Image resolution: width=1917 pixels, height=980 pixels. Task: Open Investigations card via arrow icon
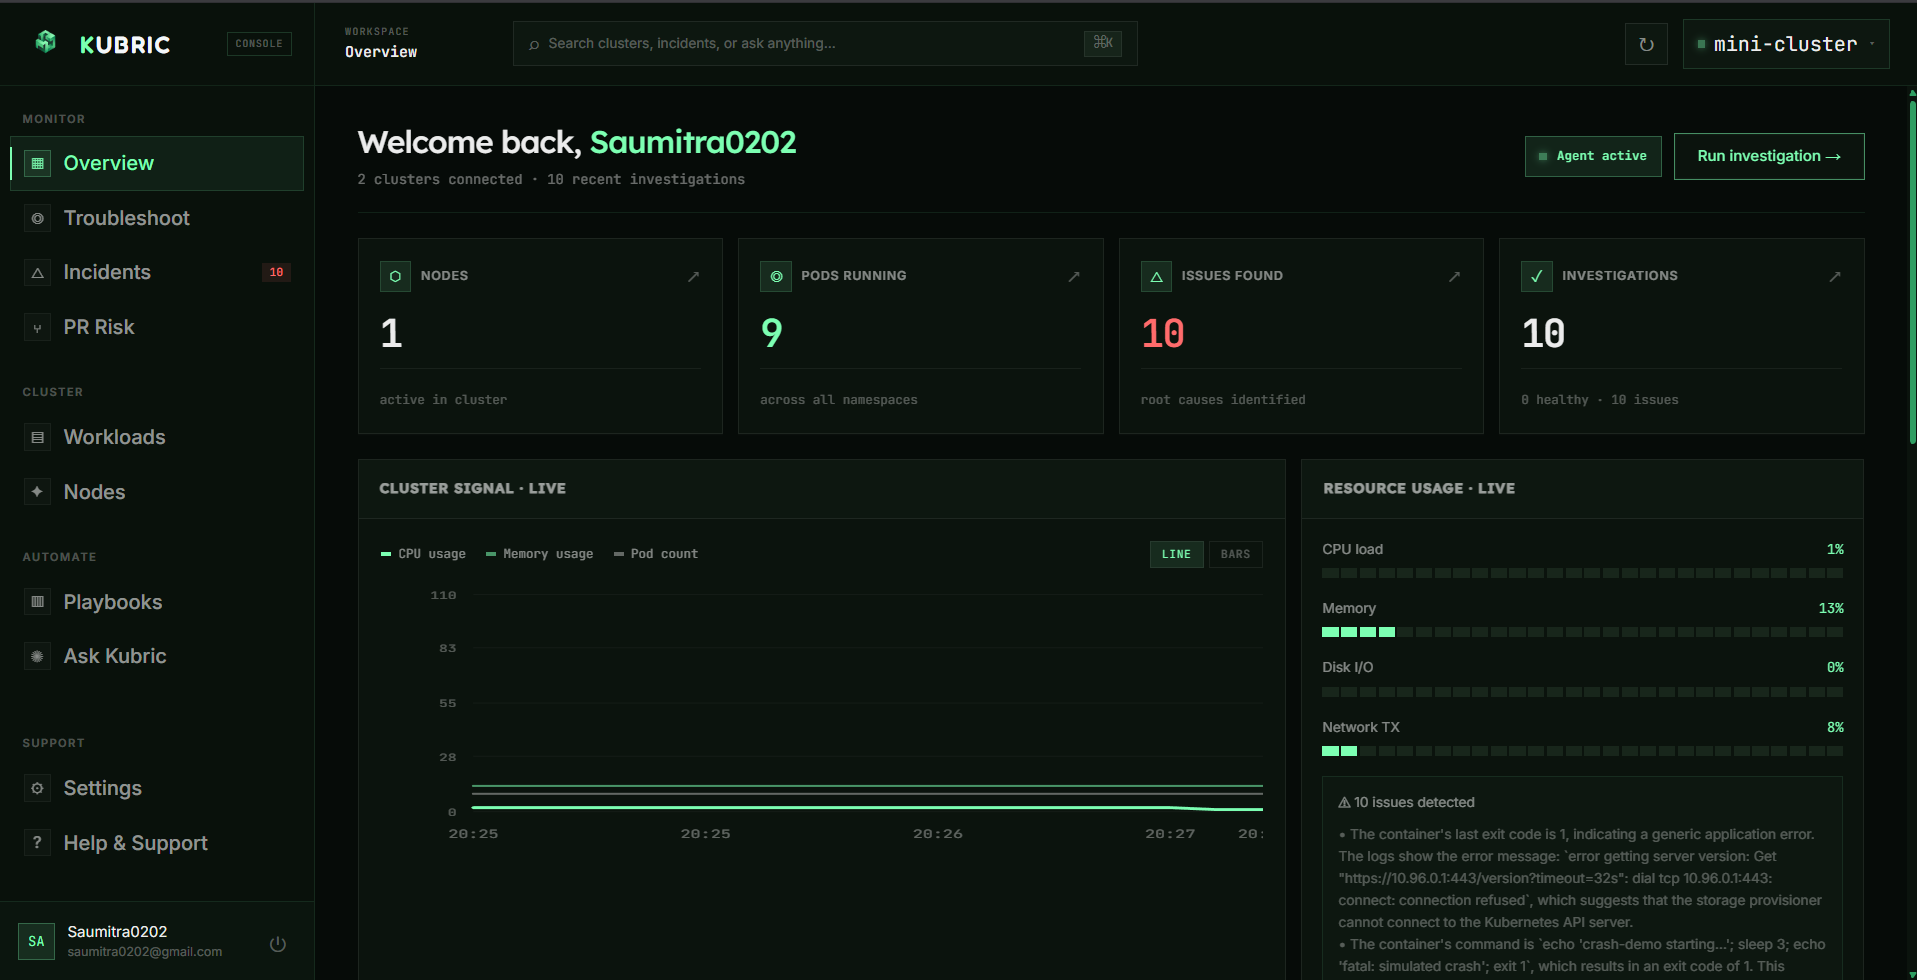click(1835, 276)
